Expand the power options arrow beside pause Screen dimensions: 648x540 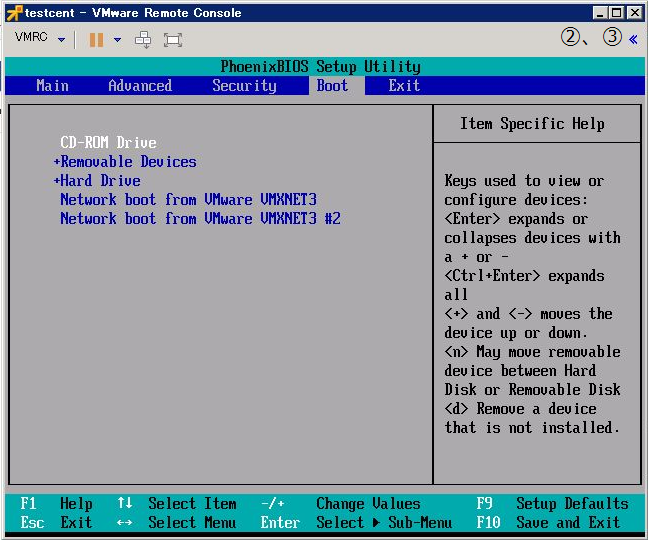click(117, 39)
